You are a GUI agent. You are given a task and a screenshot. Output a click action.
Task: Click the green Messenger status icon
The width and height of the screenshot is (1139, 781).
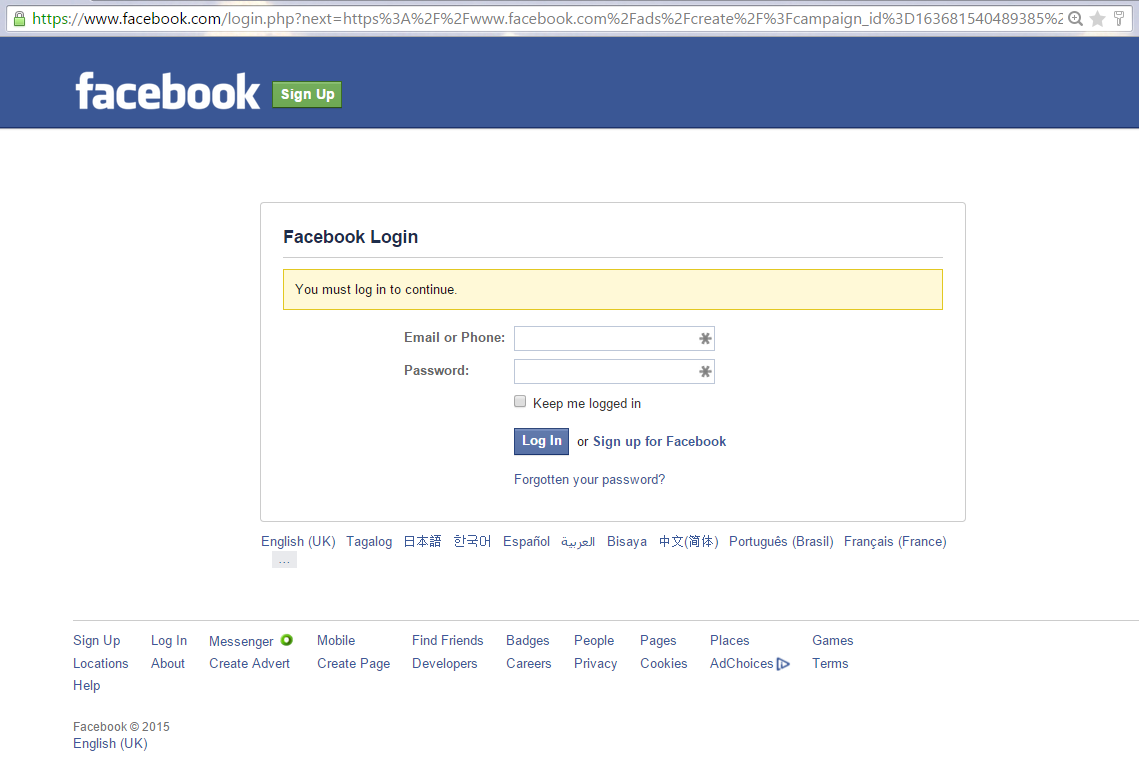pyautogui.click(x=287, y=640)
